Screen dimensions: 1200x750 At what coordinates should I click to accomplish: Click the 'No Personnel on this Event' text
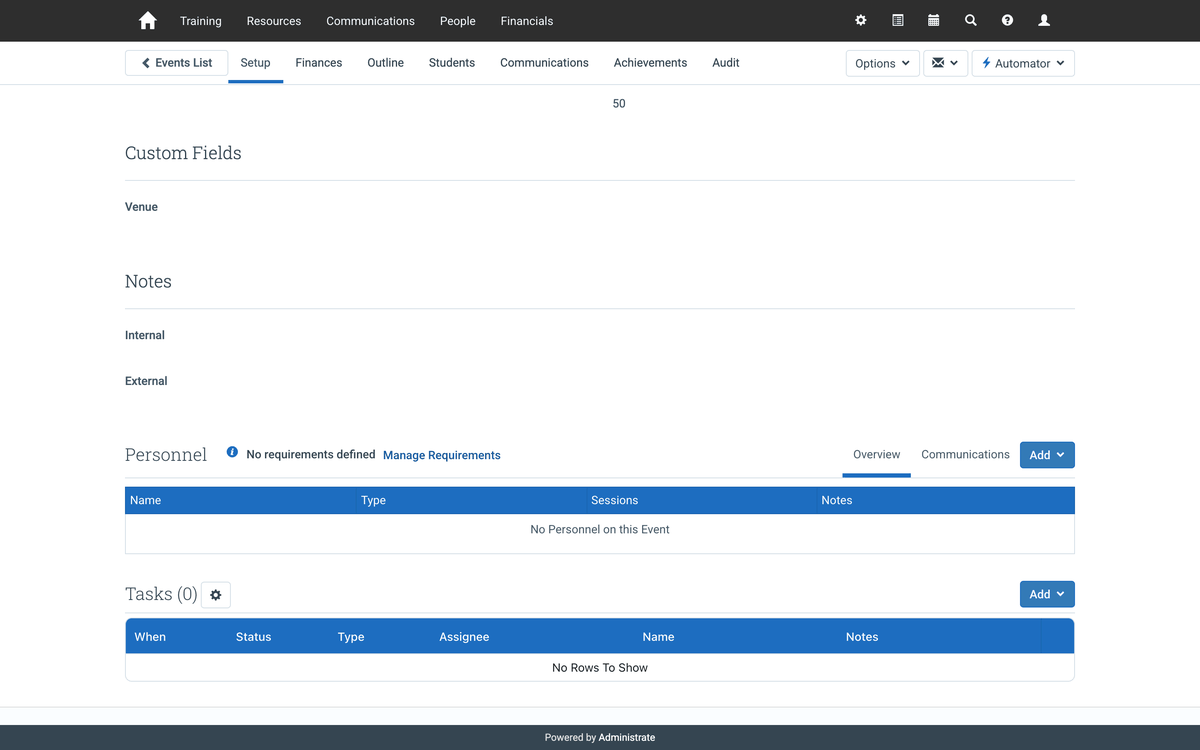(x=600, y=529)
